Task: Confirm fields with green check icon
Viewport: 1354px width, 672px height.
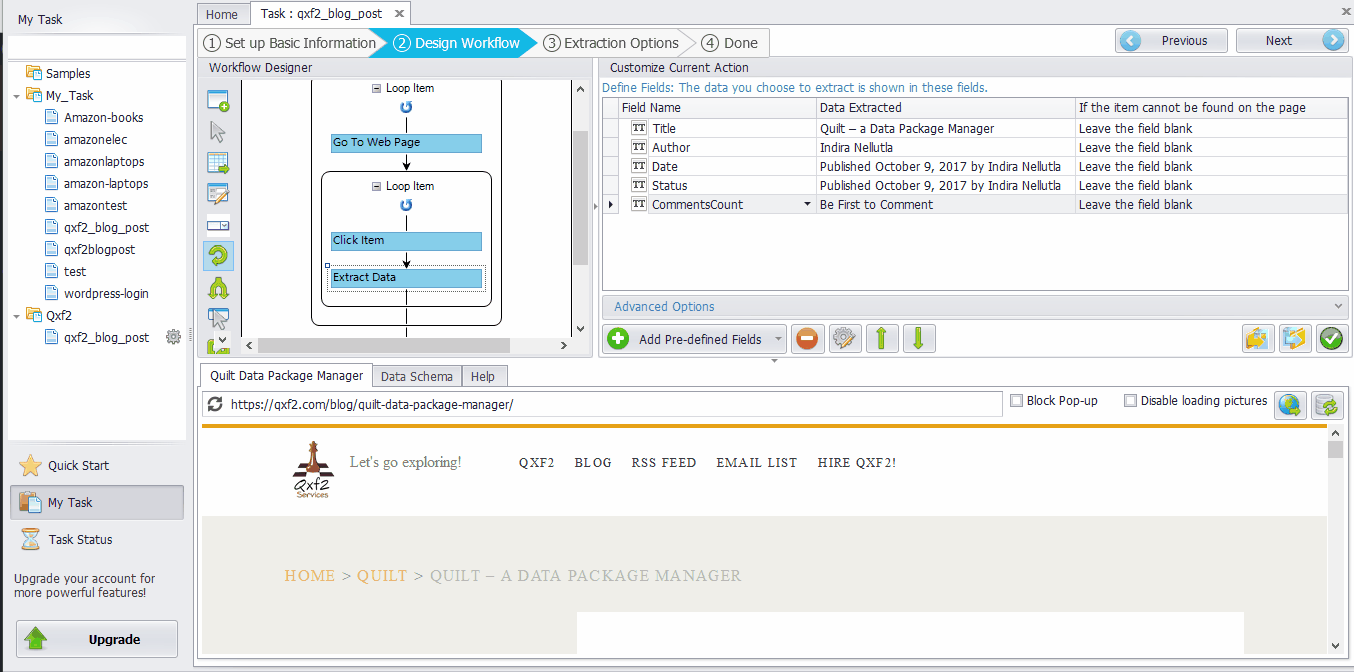Action: pos(1330,339)
